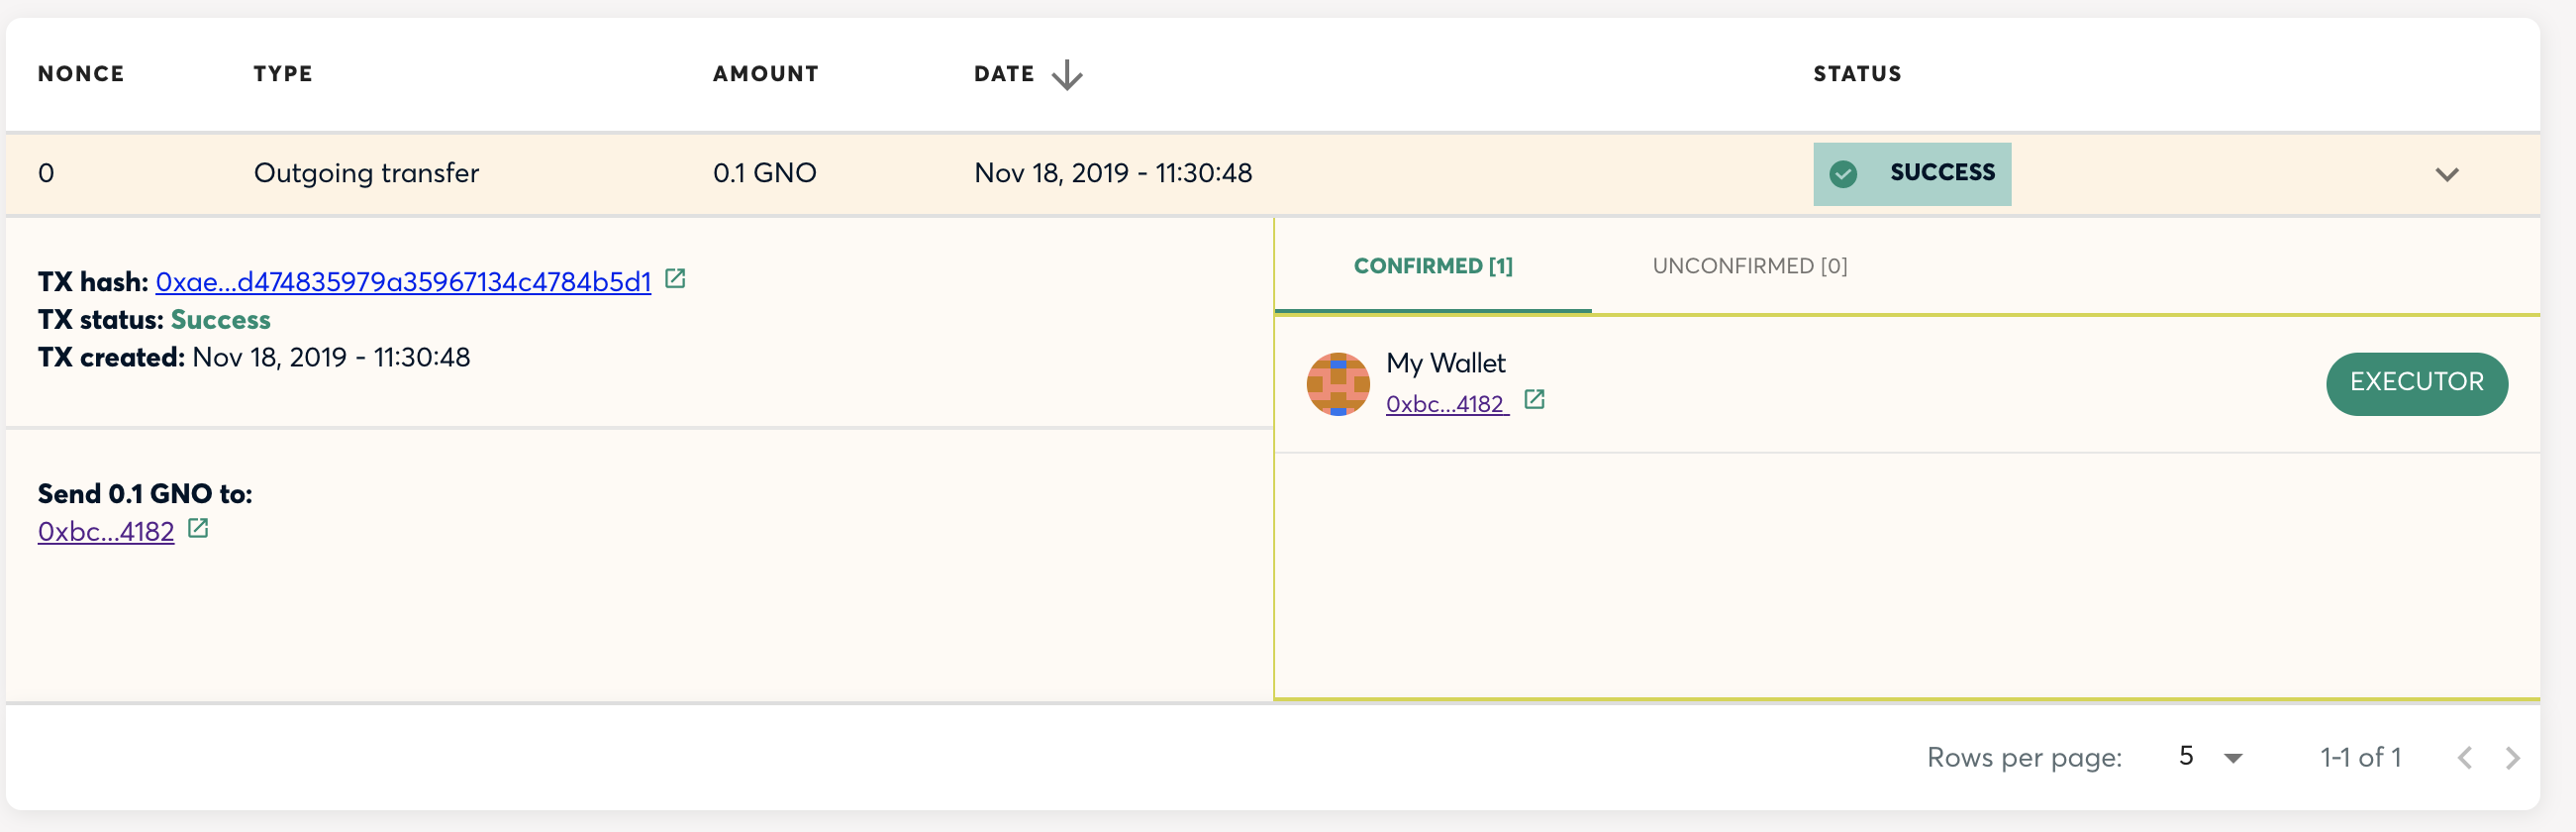Open My Wallet address externally via link icon

(1535, 399)
